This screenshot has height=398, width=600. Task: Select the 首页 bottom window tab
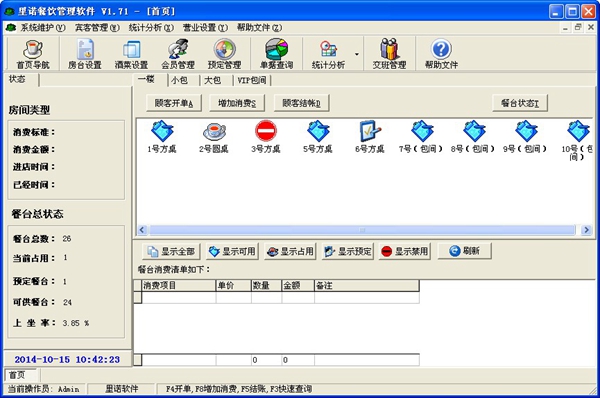pyautogui.click(x=21, y=375)
